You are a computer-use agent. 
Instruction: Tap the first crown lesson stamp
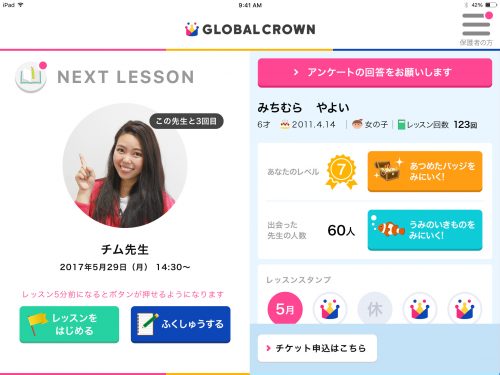point(330,309)
